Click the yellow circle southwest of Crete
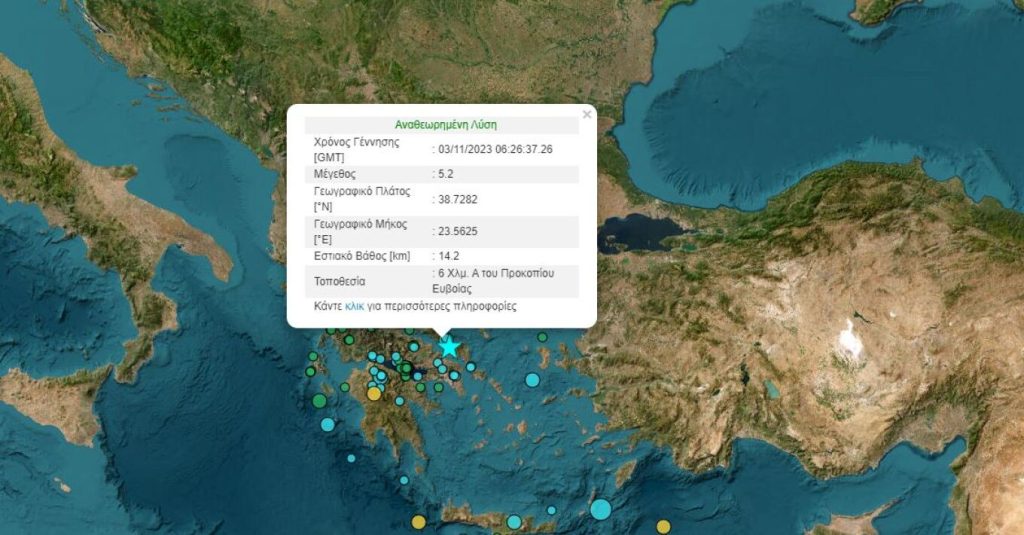1024x535 pixels. tap(418, 522)
